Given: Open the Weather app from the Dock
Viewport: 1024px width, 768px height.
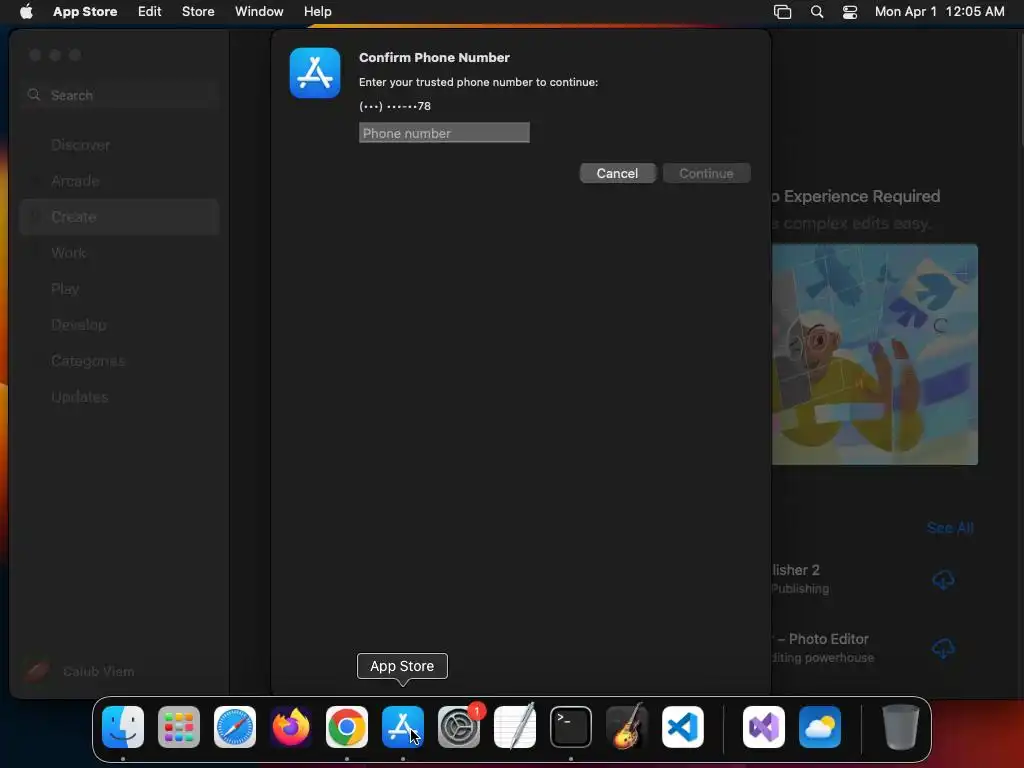Looking at the screenshot, I should [x=820, y=727].
